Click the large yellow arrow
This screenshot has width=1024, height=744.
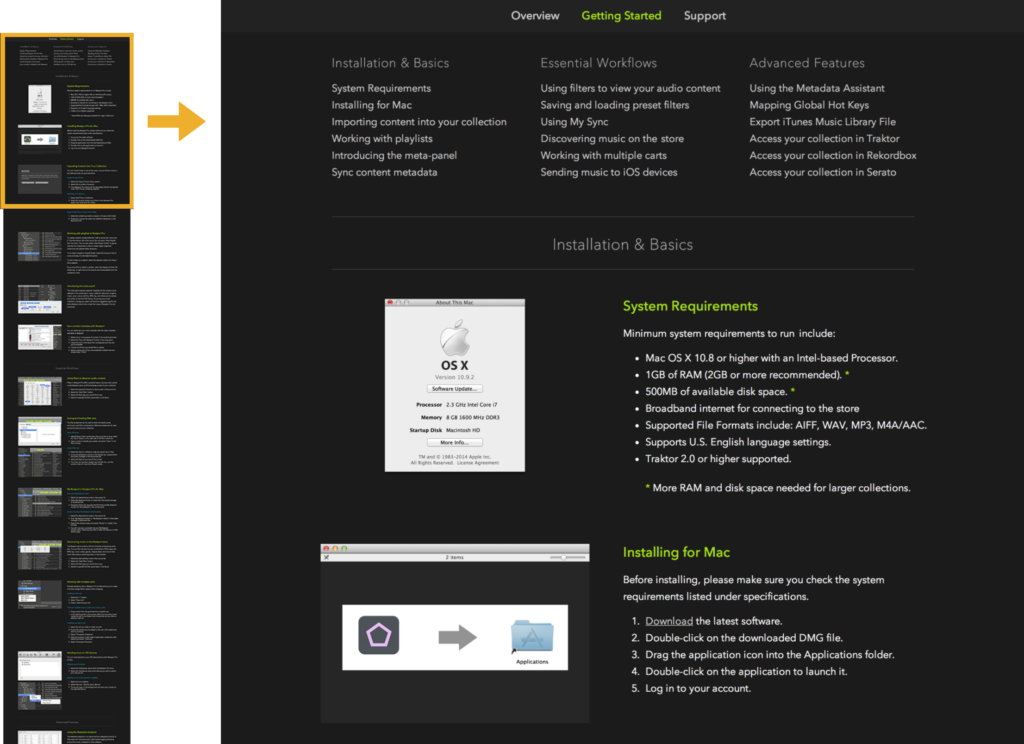(176, 122)
